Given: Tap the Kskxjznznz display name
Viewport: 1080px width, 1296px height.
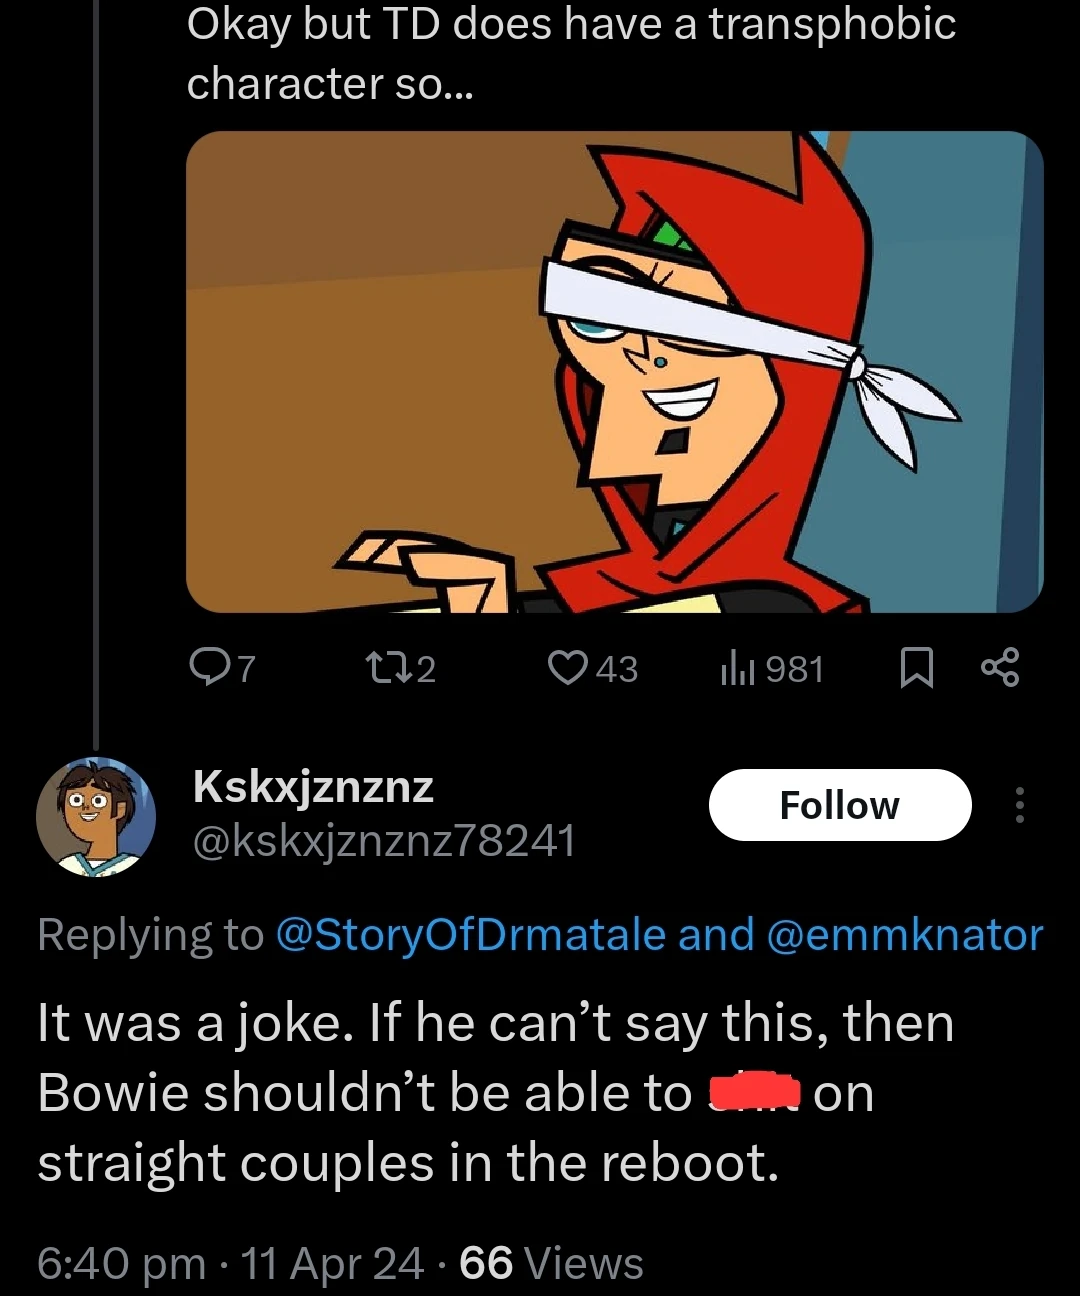Looking at the screenshot, I should (x=313, y=786).
